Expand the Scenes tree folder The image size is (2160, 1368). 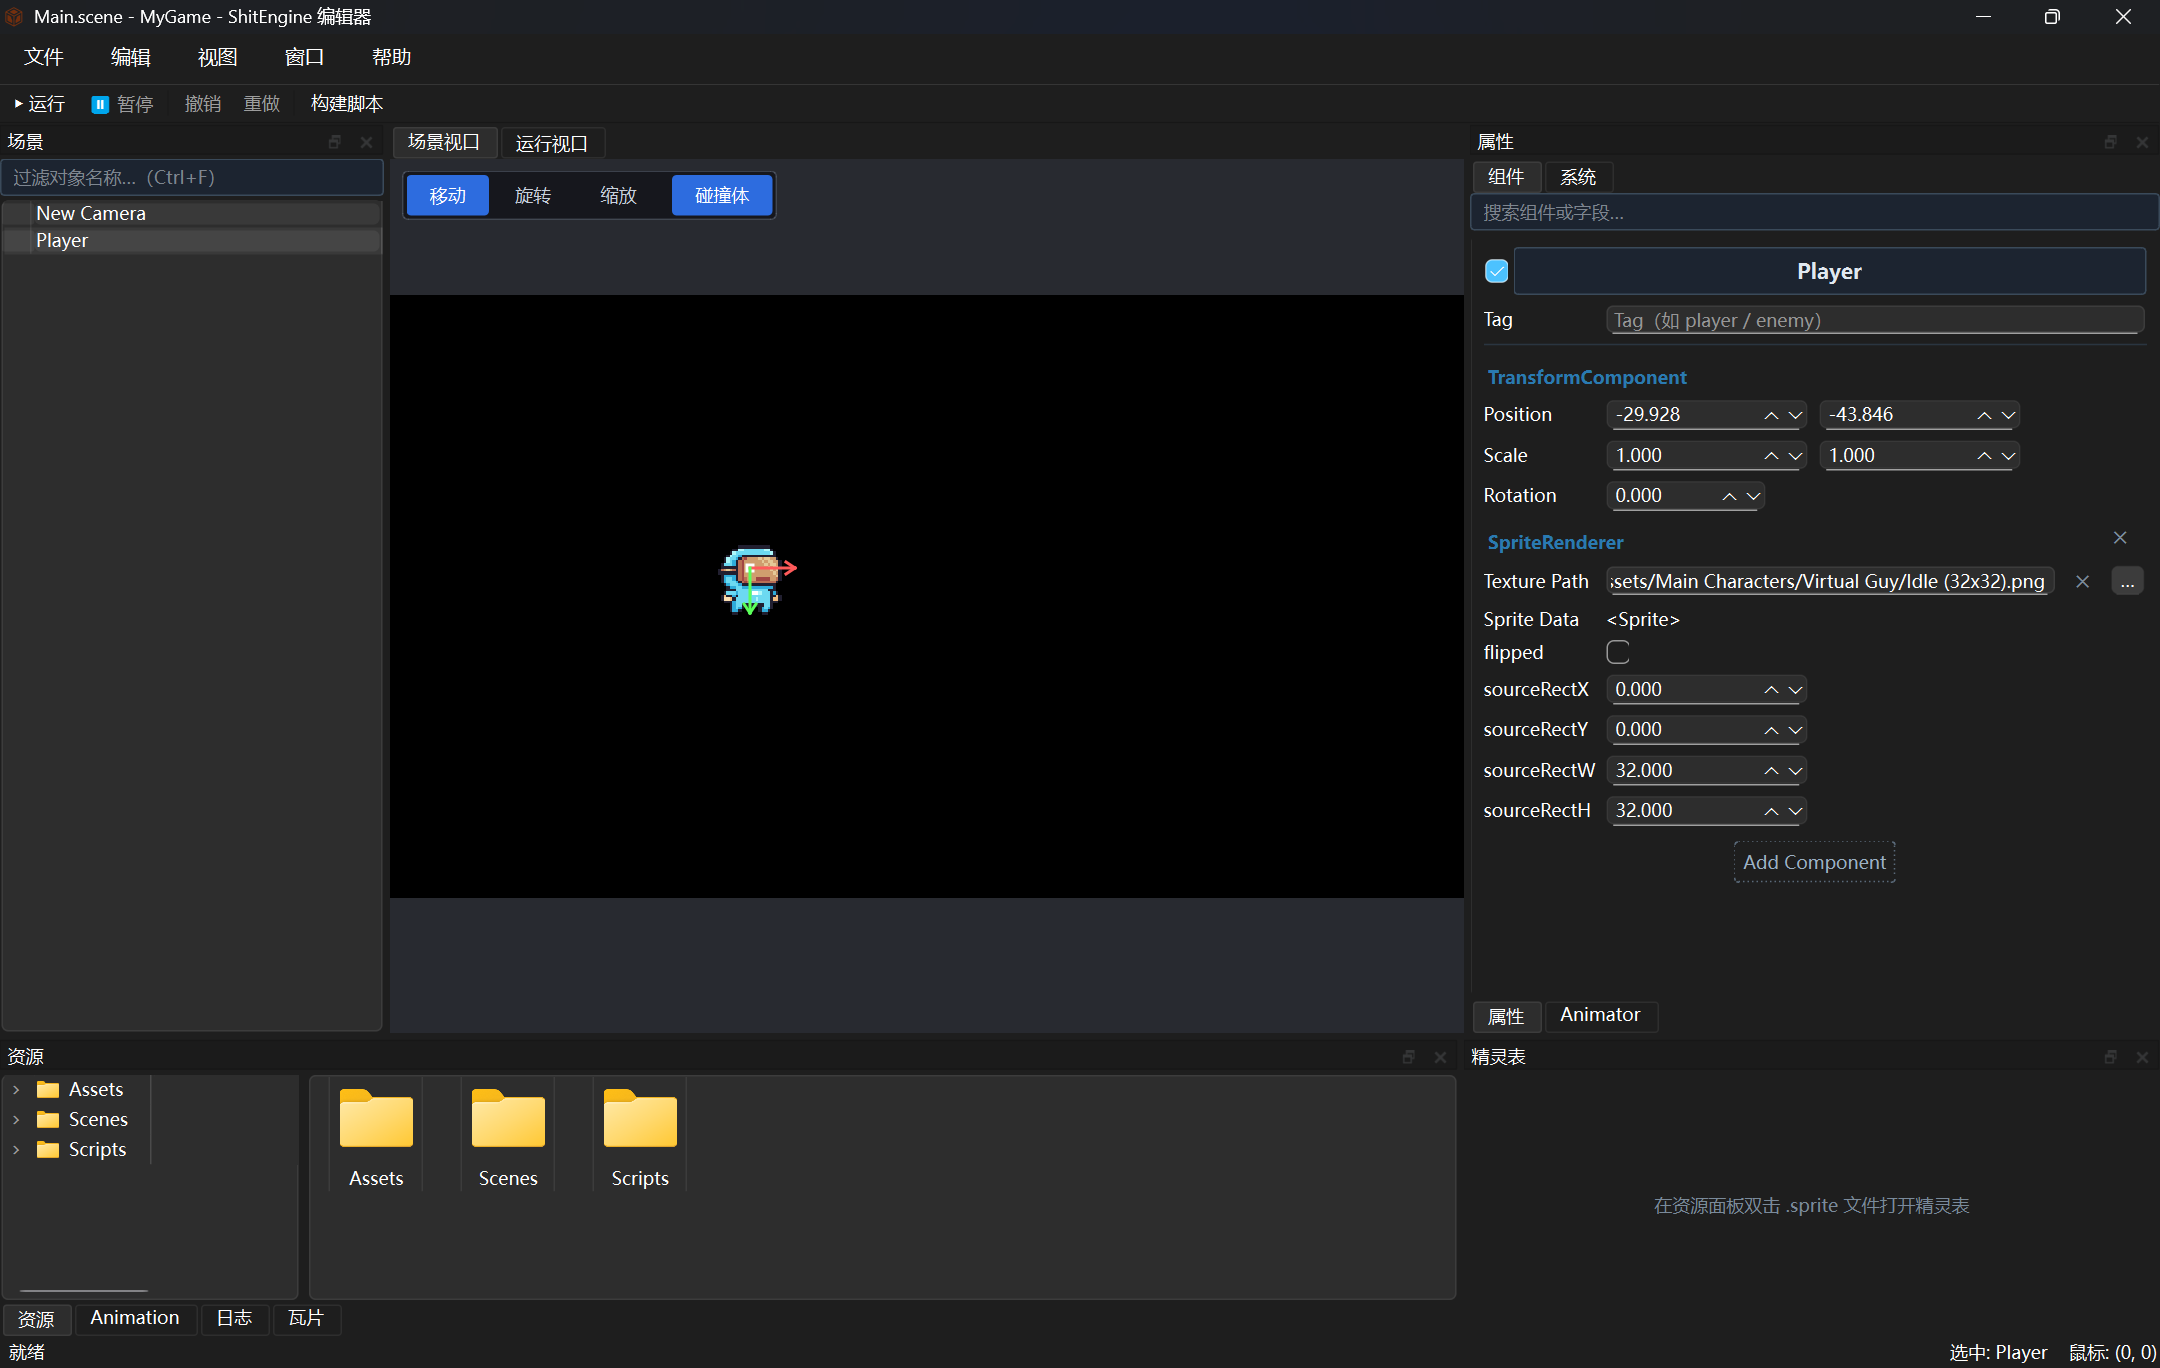tap(16, 1120)
